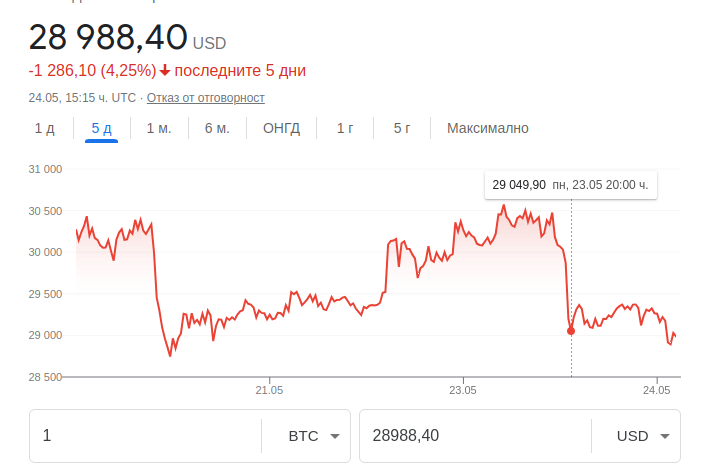
Task: Click the 24.05 date axis marker
Action: (656, 390)
